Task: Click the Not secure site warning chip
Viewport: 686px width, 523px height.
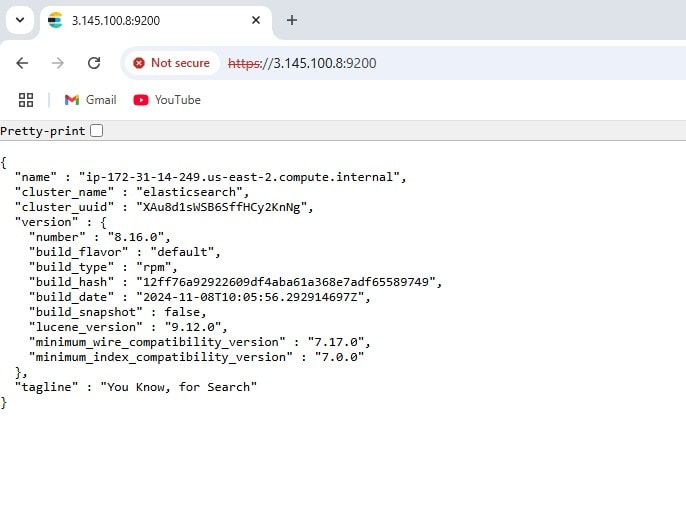Action: pyautogui.click(x=172, y=63)
